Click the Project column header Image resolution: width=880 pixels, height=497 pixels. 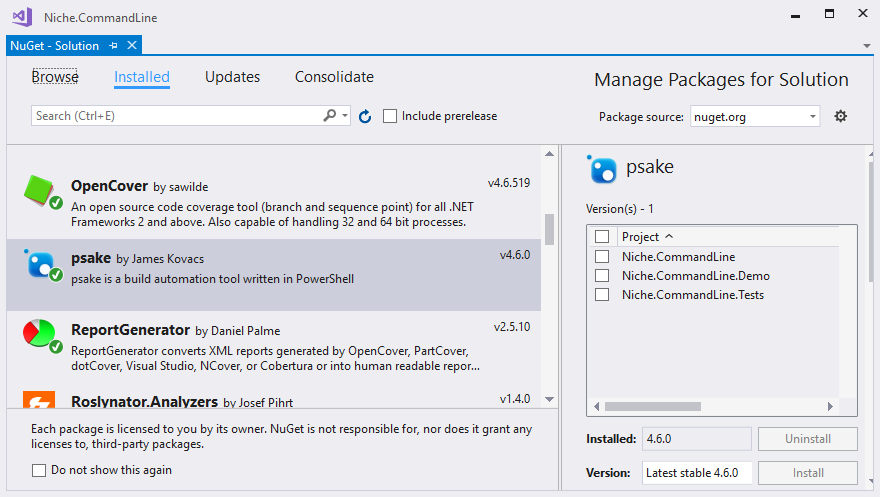728,237
